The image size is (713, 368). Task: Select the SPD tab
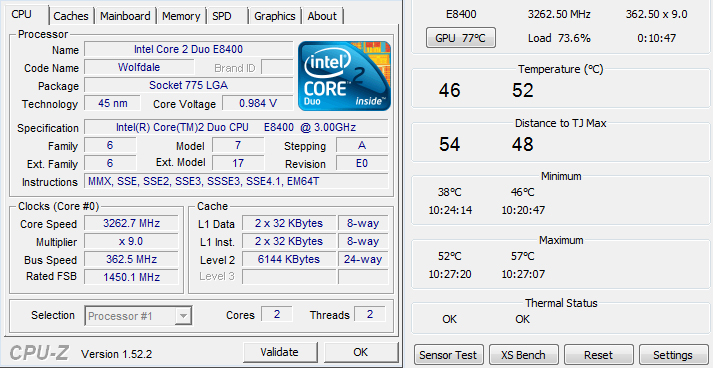[227, 16]
